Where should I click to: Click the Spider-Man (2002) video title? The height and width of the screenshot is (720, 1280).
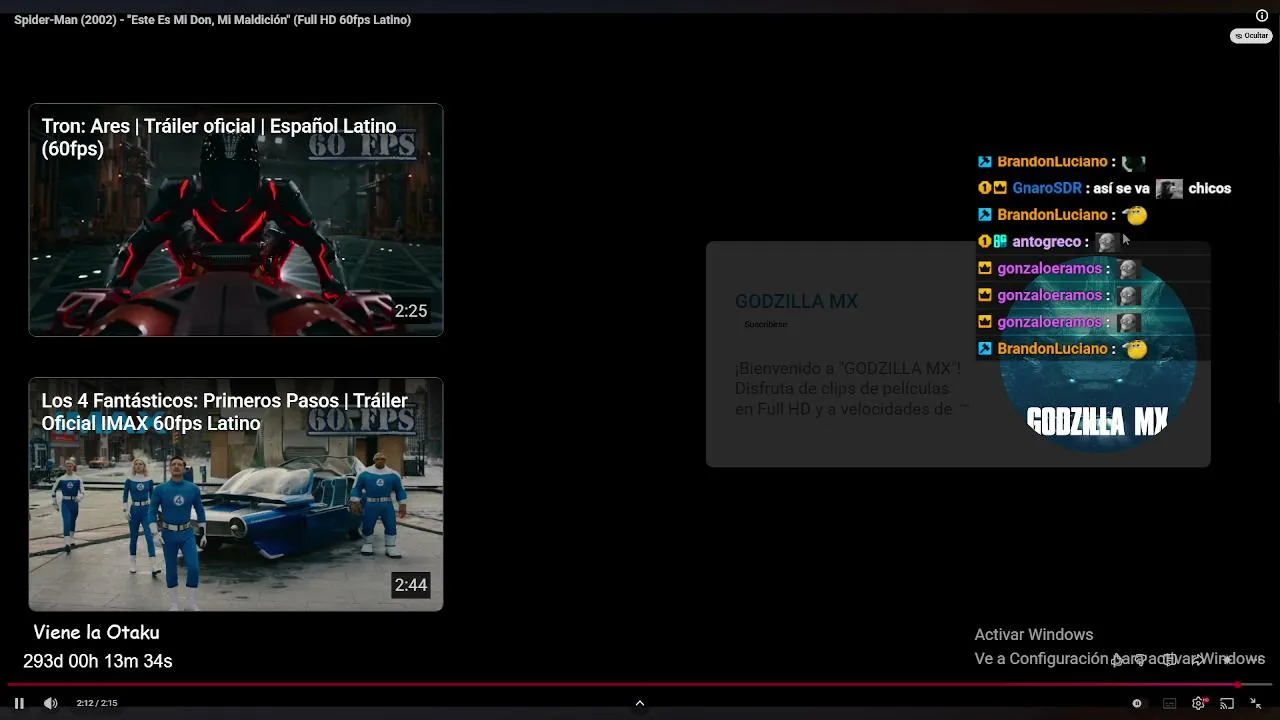pos(212,20)
